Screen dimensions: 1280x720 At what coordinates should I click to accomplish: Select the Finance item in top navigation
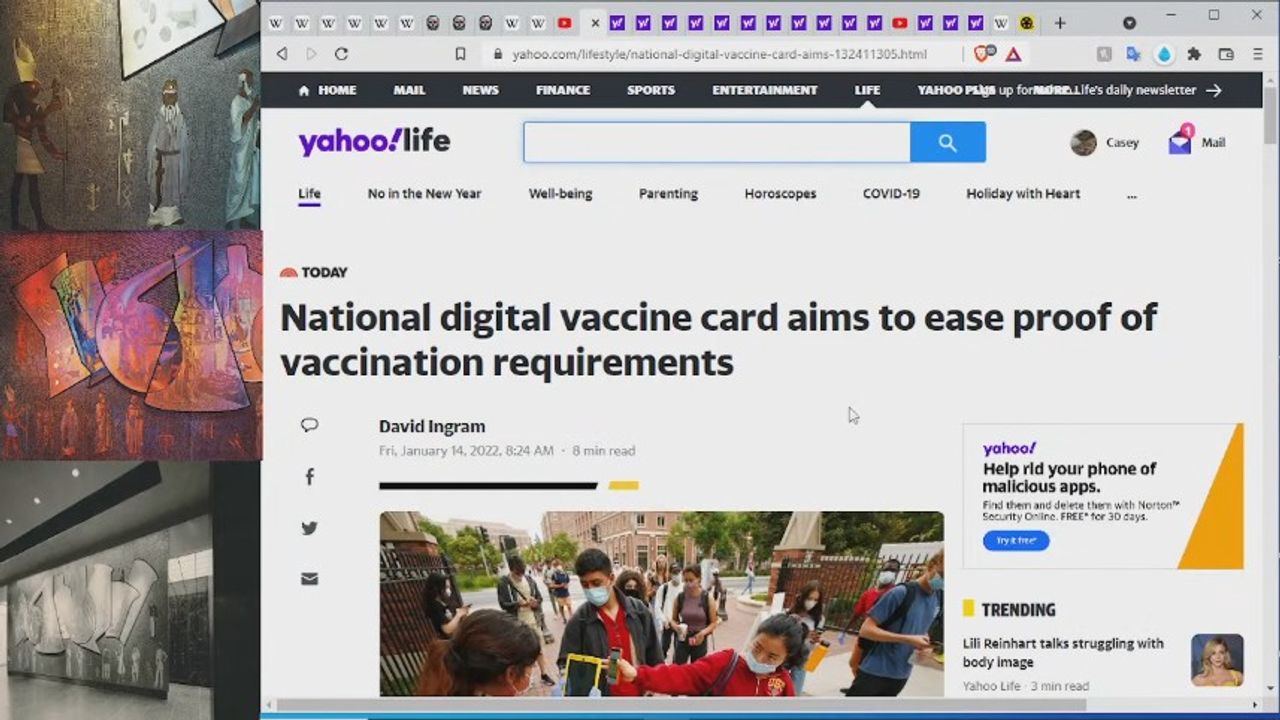562,90
